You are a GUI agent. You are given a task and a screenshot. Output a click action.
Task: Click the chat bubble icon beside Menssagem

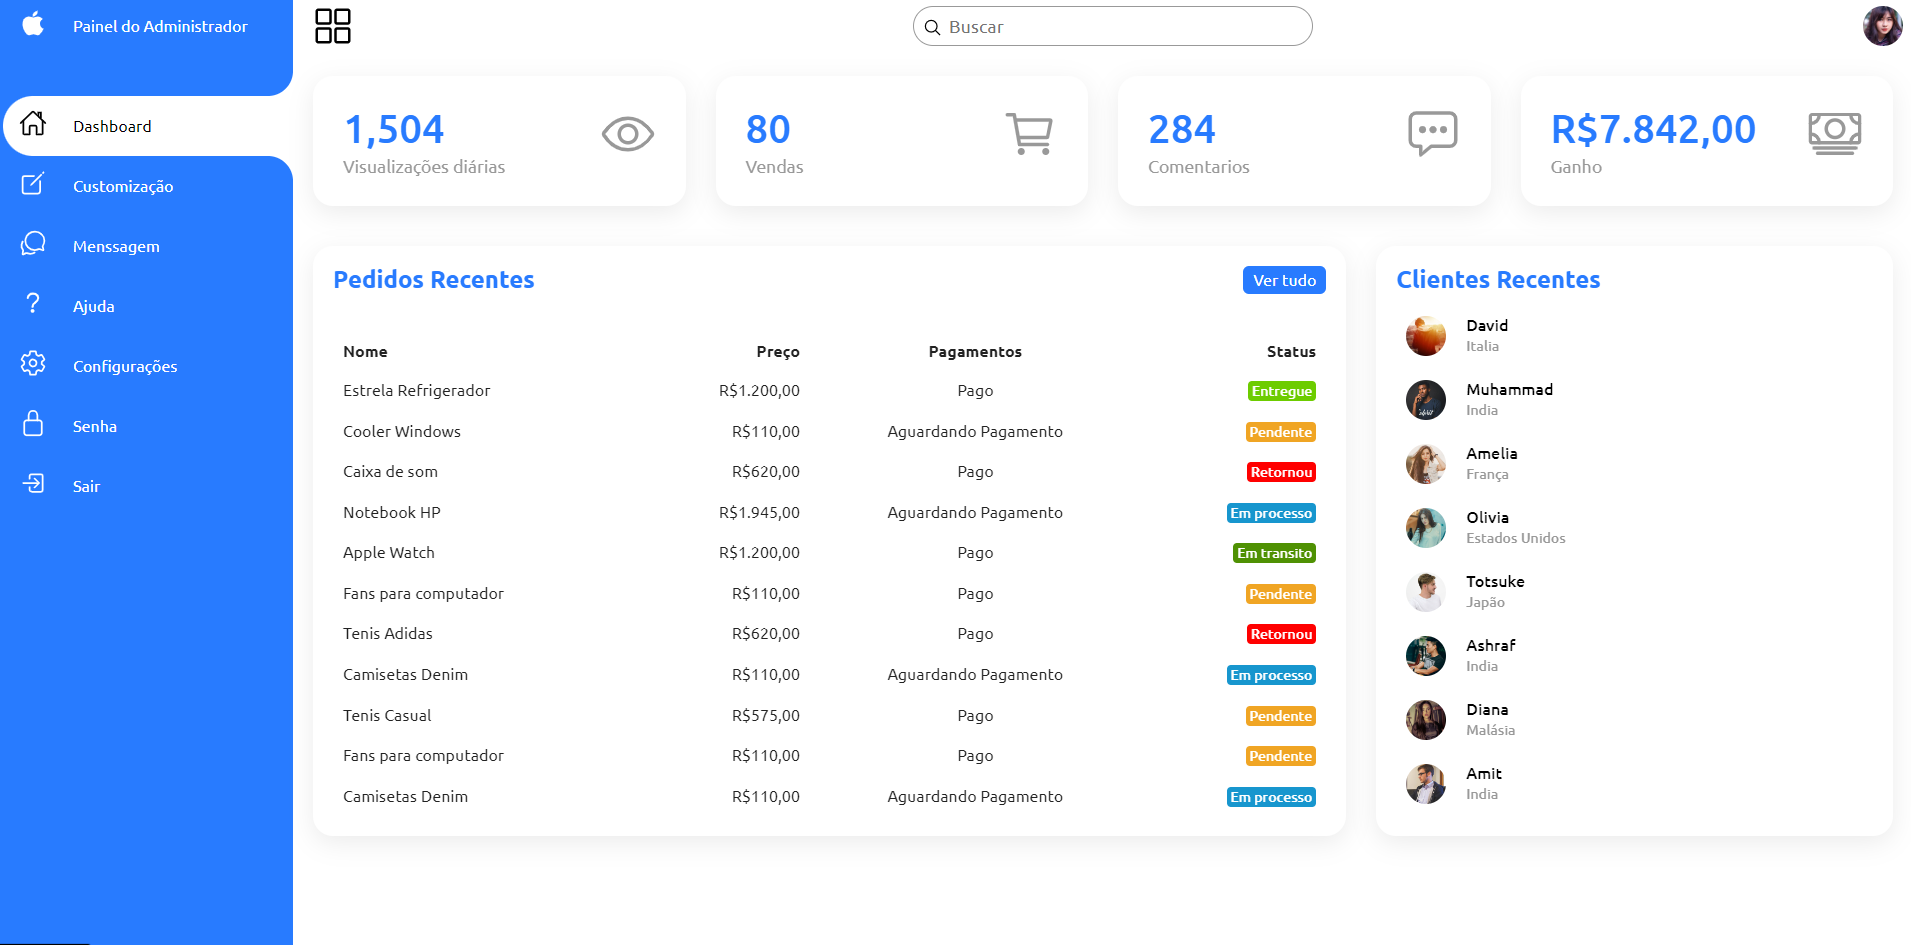coord(33,245)
